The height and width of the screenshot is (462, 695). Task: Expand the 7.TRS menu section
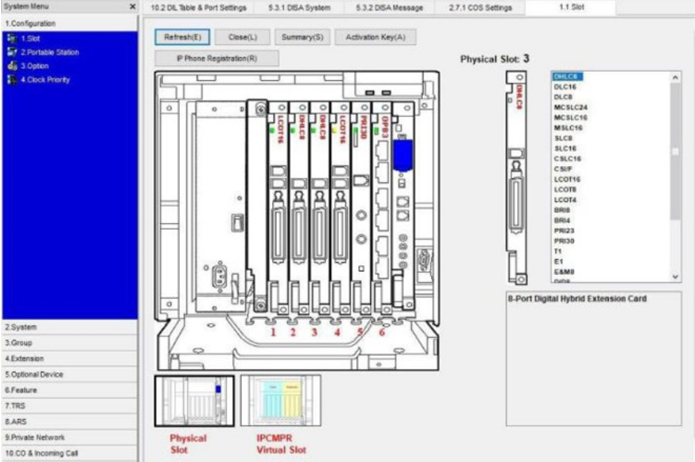[x=70, y=406]
